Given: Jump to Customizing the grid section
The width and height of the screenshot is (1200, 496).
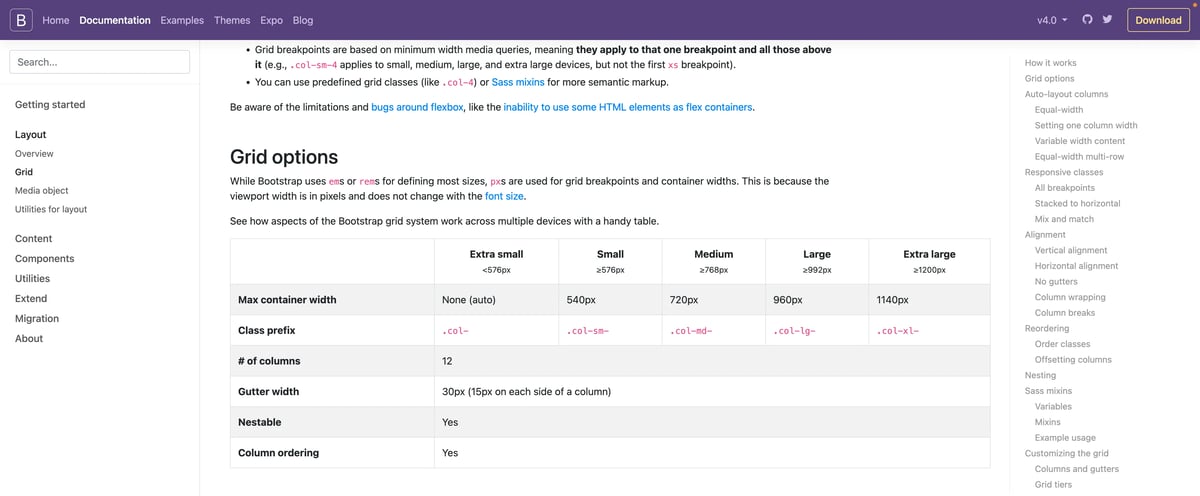Looking at the screenshot, I should (1065, 453).
